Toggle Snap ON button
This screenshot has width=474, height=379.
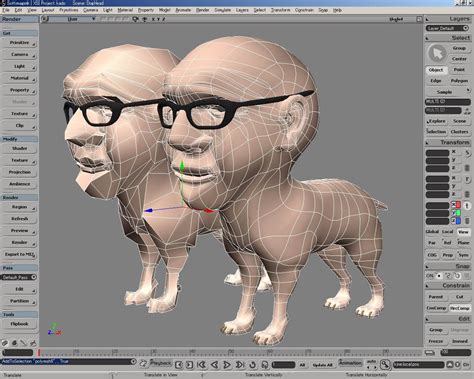pyautogui.click(x=430, y=276)
